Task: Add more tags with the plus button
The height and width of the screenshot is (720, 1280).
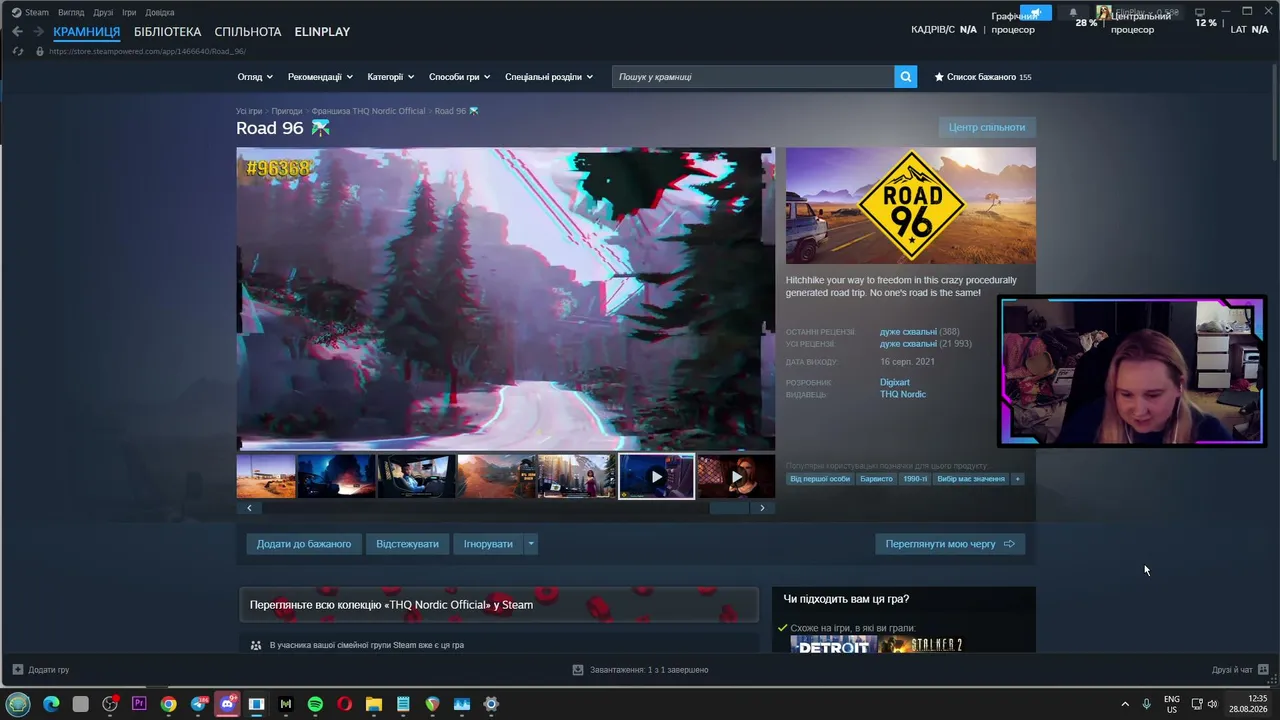Action: click(x=1018, y=479)
